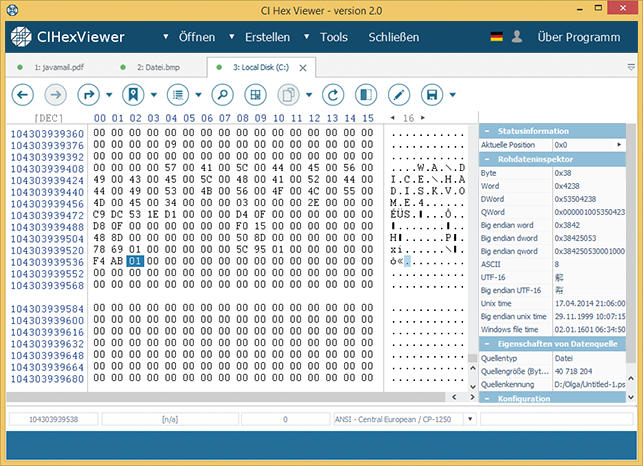Viewport: 643px width, 466px height.
Task: Click the arrow beside Aktuelle Position value
Action: click(x=619, y=145)
